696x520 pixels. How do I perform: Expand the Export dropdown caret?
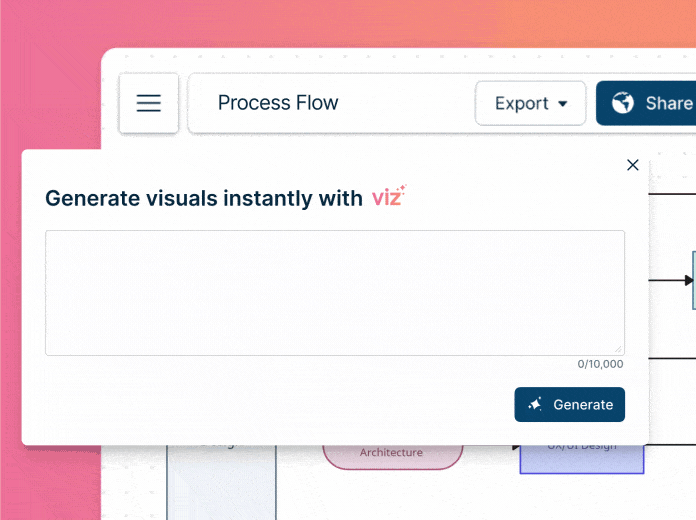pyautogui.click(x=563, y=104)
